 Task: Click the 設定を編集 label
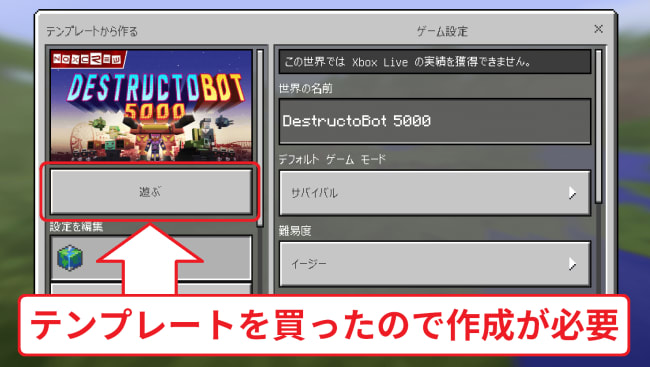(76, 227)
